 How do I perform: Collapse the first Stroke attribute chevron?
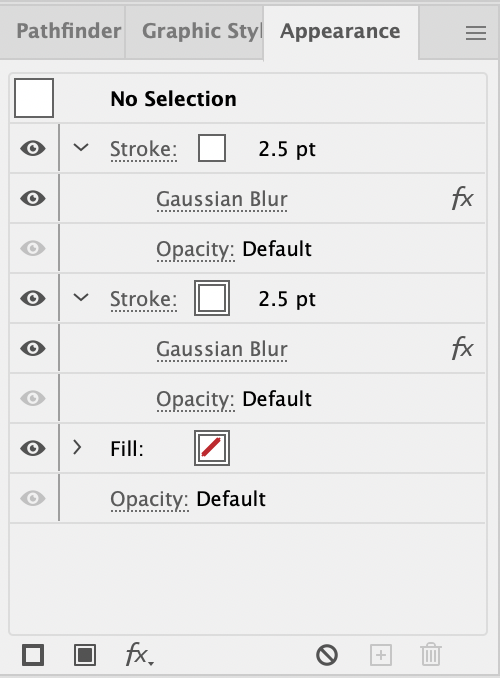click(81, 148)
